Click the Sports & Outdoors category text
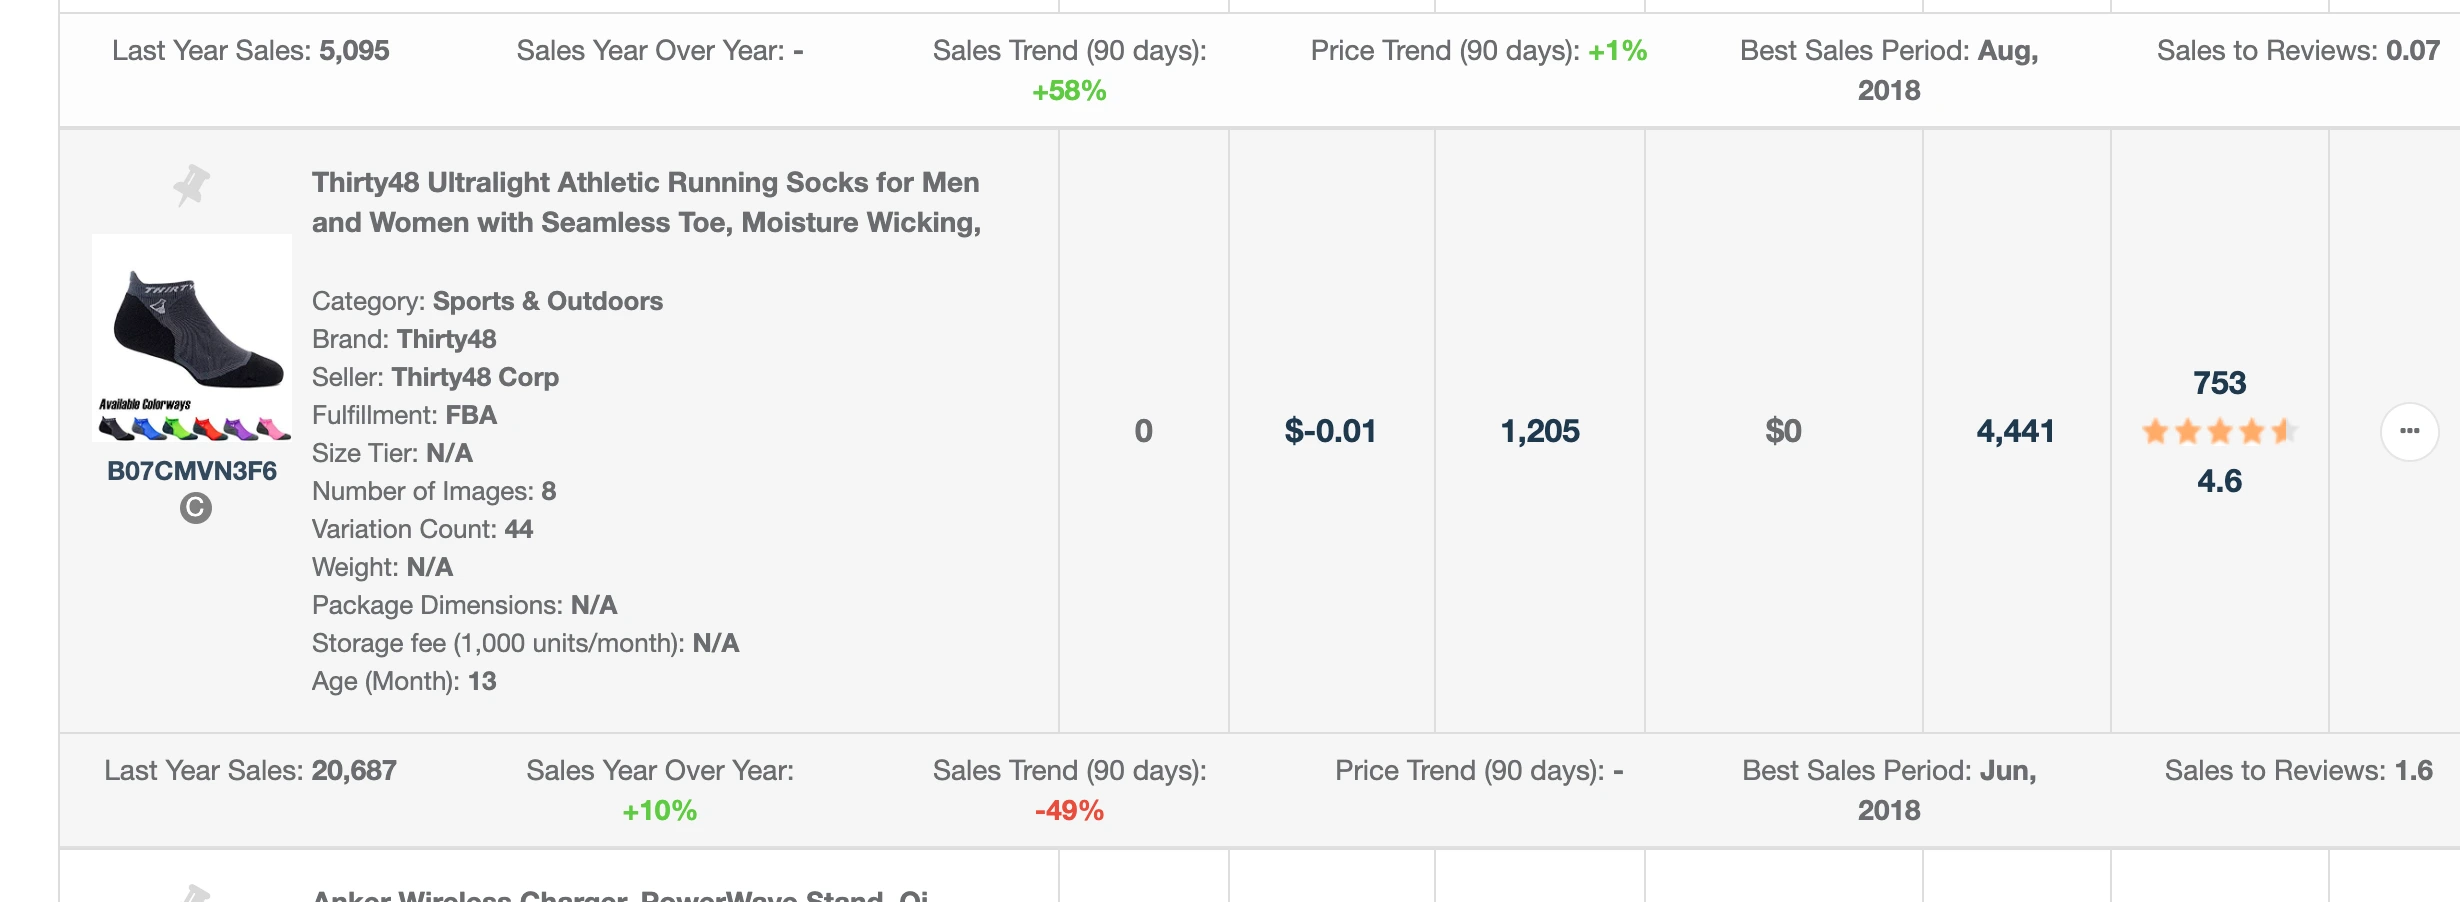The width and height of the screenshot is (2460, 902). click(x=547, y=301)
